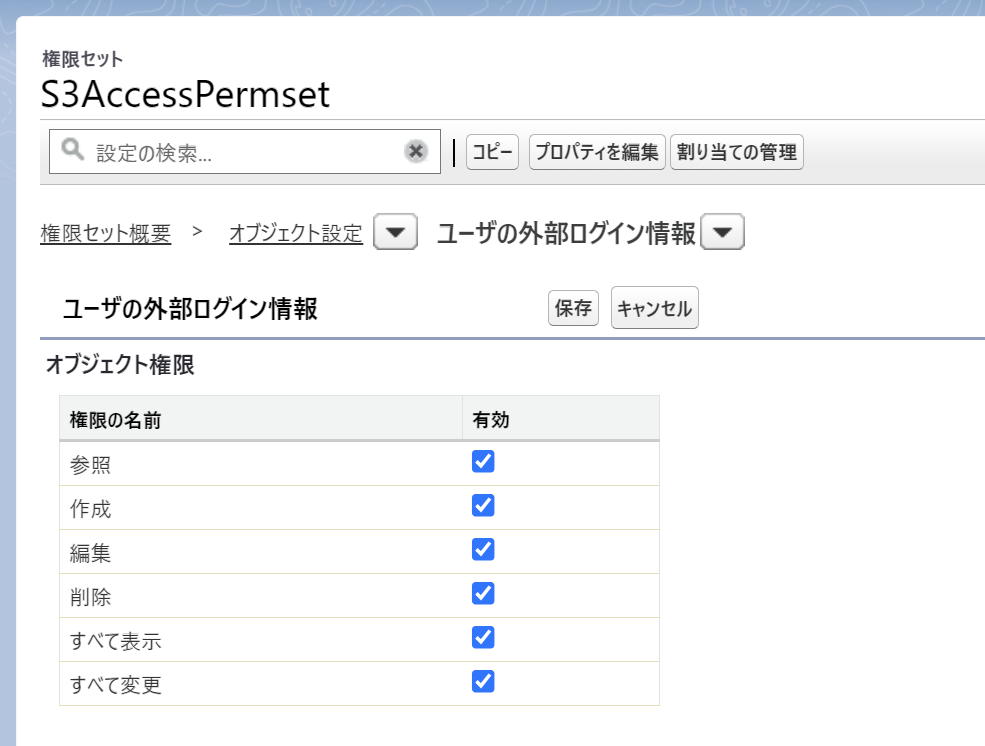The width and height of the screenshot is (985, 746).
Task: Save the object permissions with 保存
Action: 573,308
